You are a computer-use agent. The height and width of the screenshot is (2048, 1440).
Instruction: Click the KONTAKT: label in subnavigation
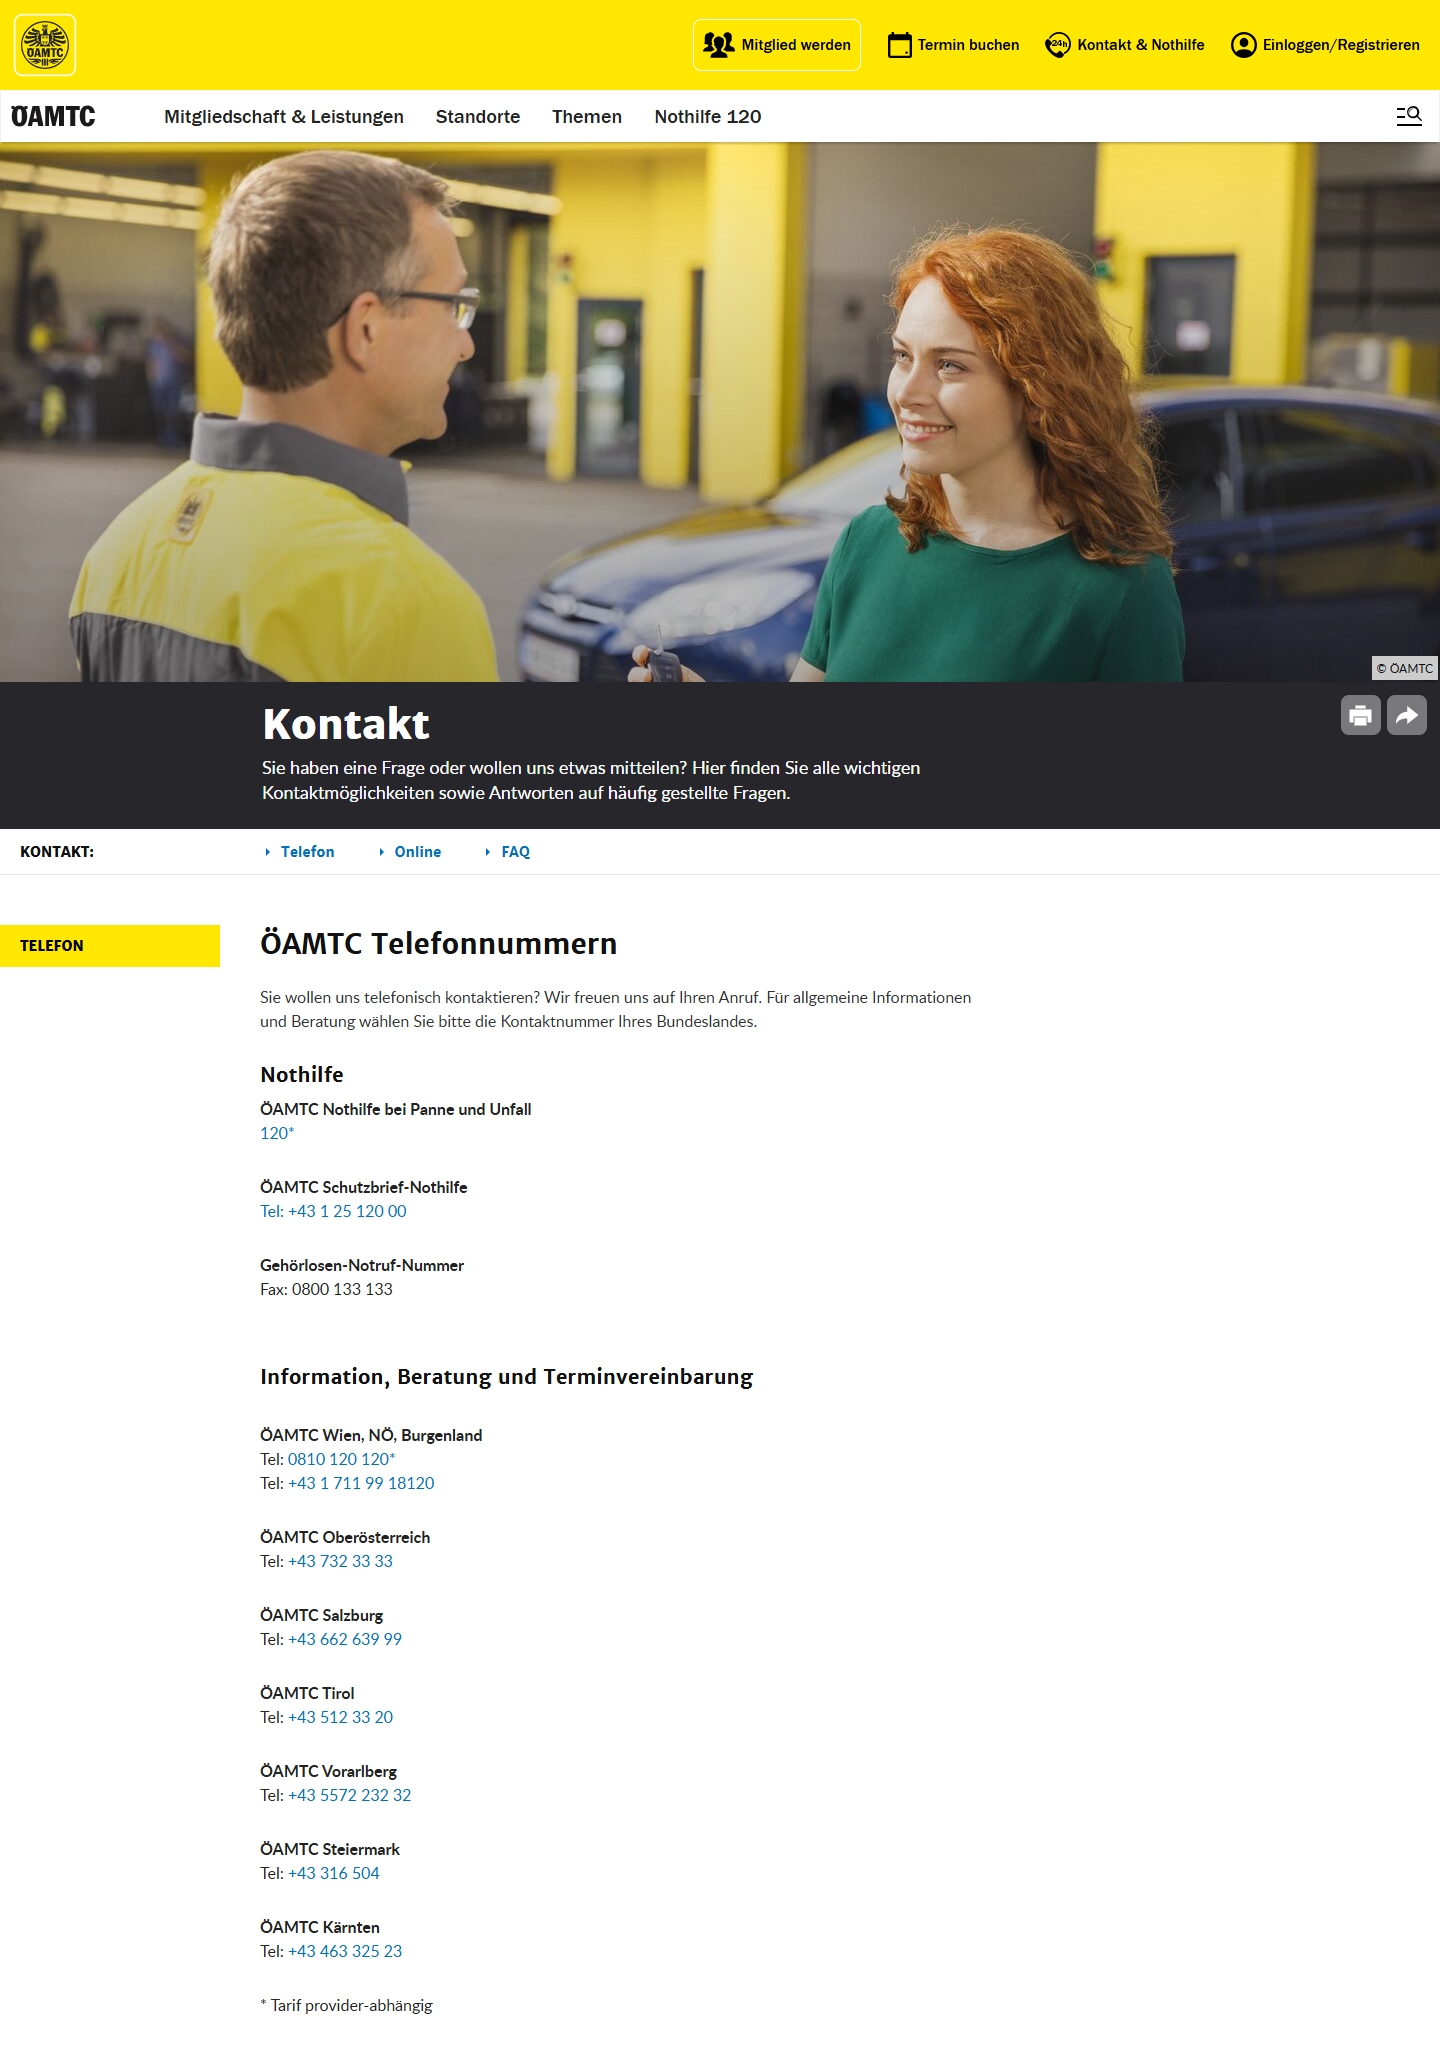click(57, 852)
